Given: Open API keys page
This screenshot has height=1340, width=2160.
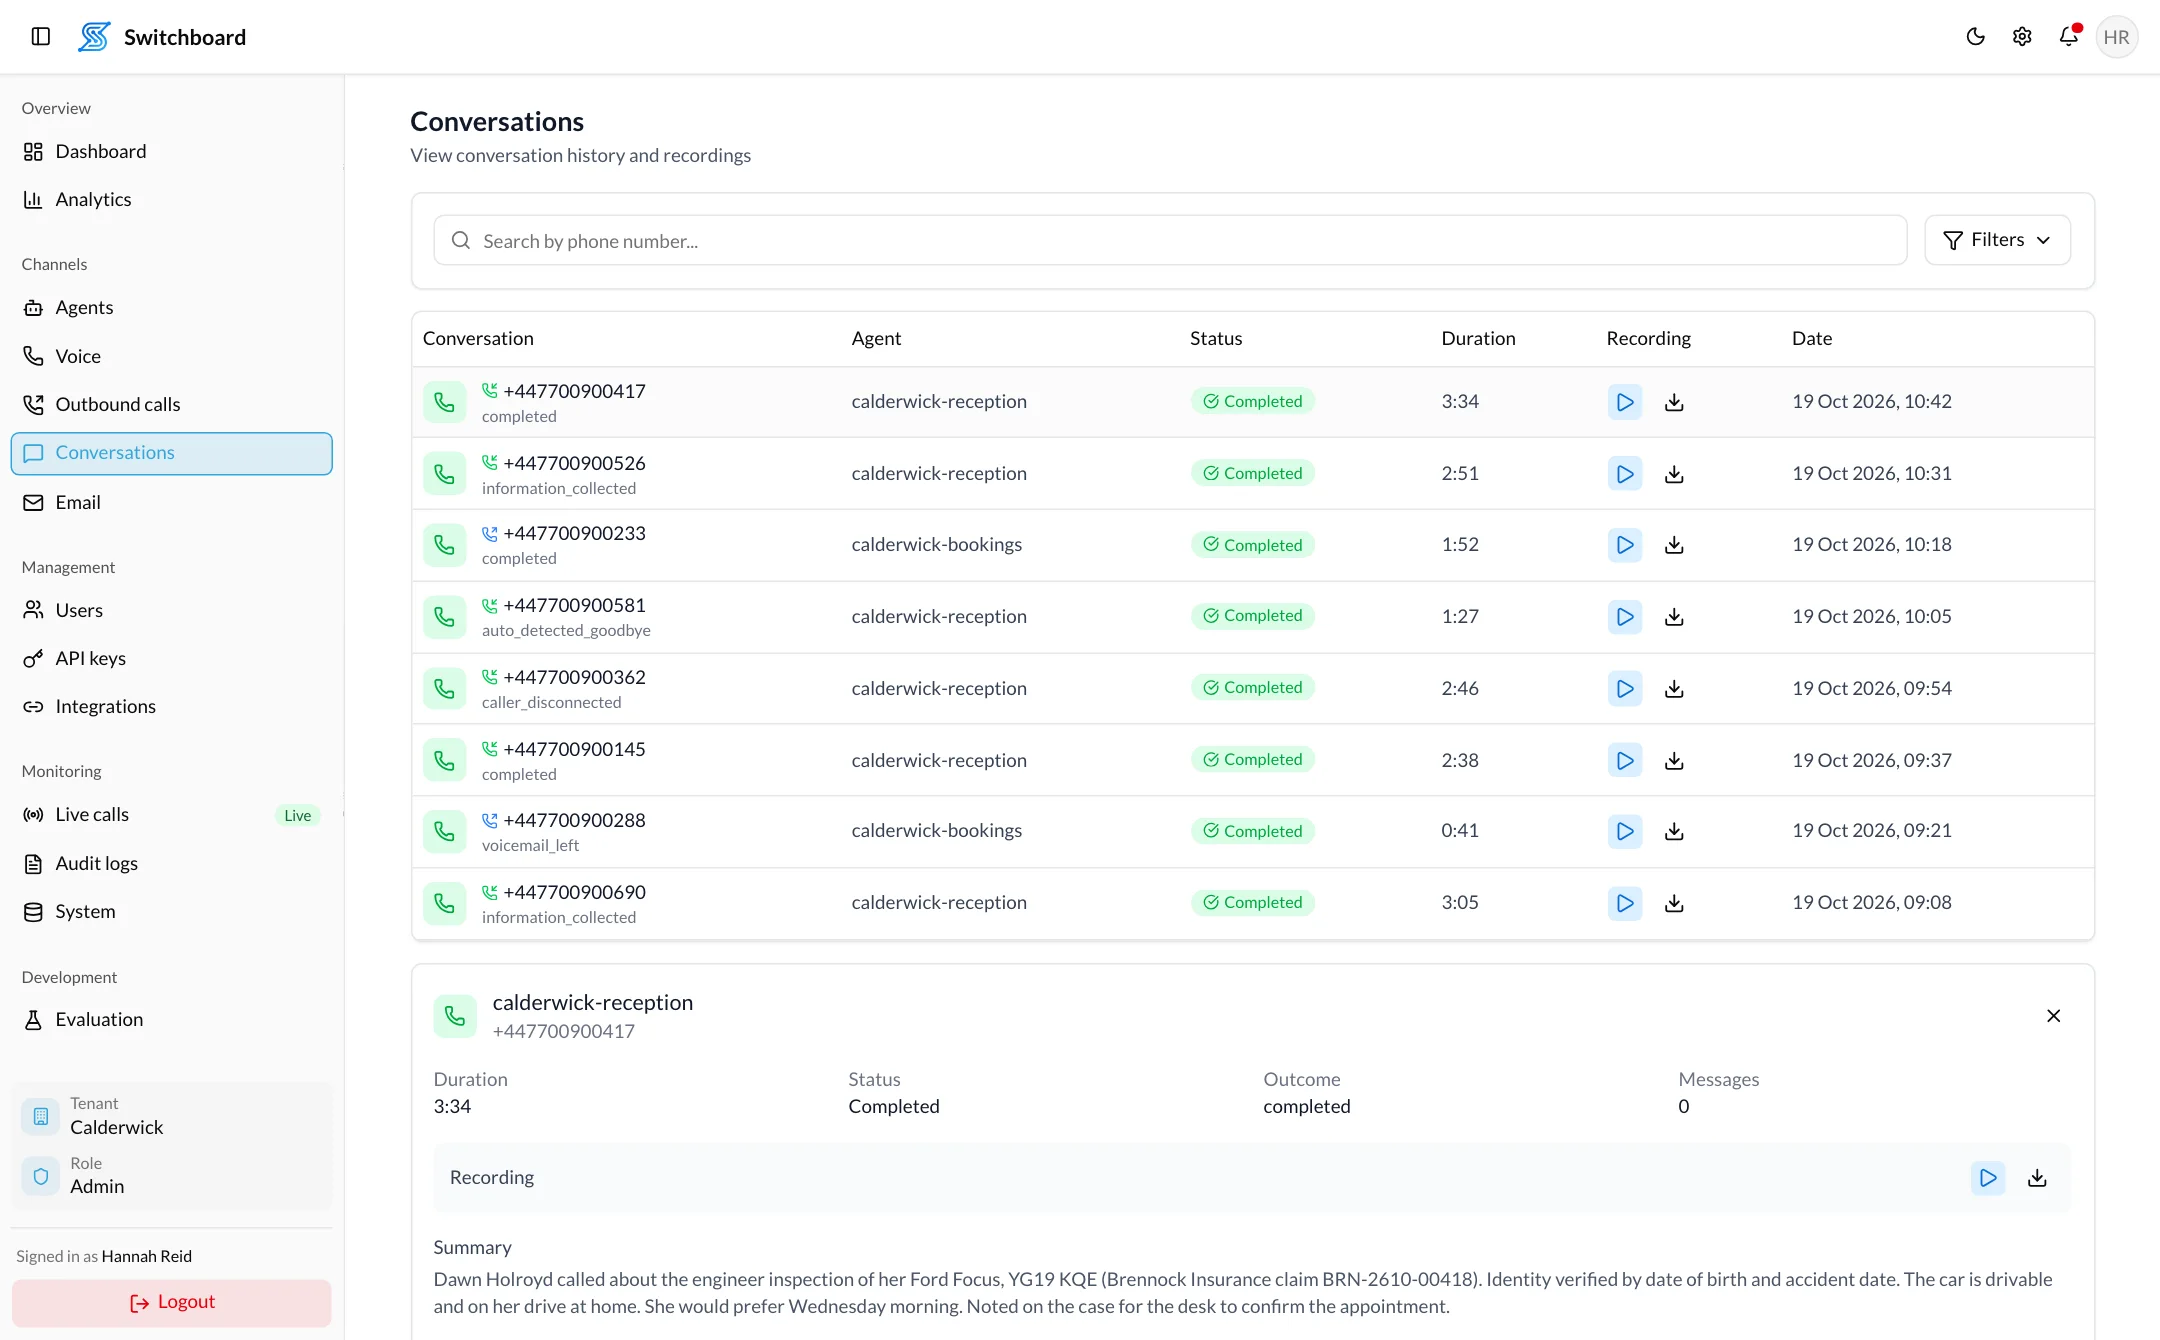Looking at the screenshot, I should click(x=171, y=658).
